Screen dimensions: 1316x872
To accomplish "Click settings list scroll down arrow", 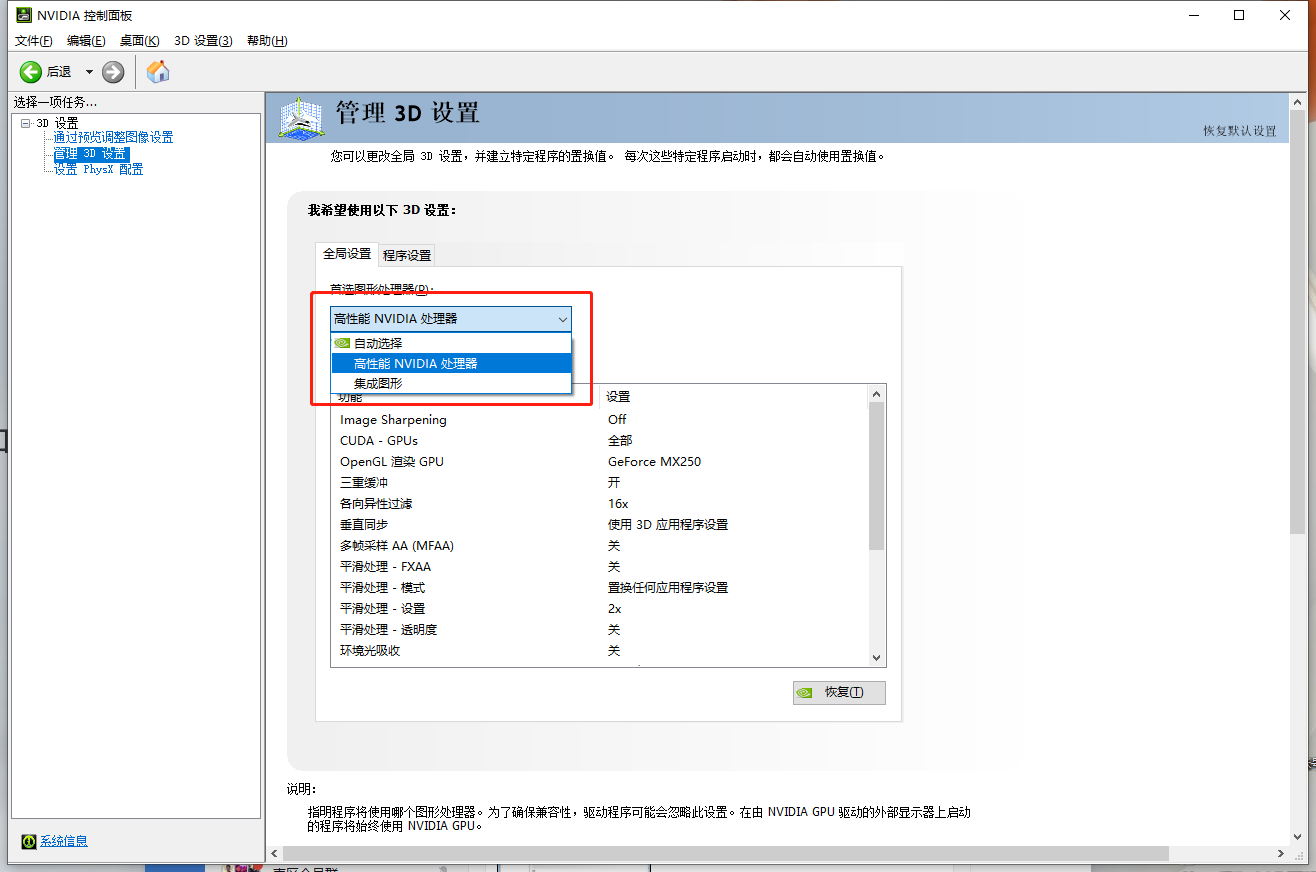I will point(876,658).
